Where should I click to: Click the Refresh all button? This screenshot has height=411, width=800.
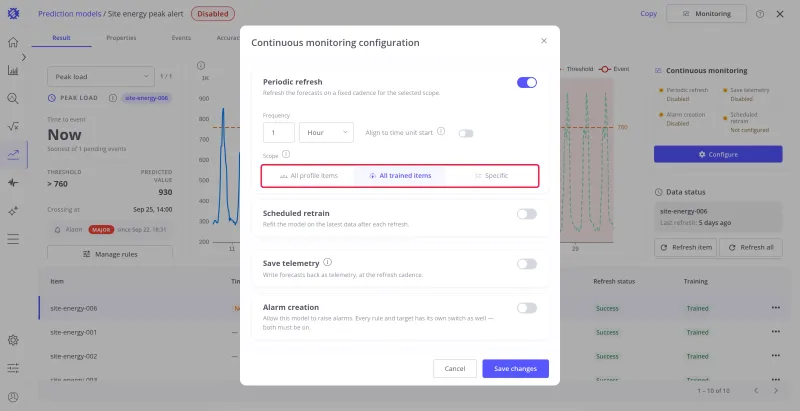(751, 247)
